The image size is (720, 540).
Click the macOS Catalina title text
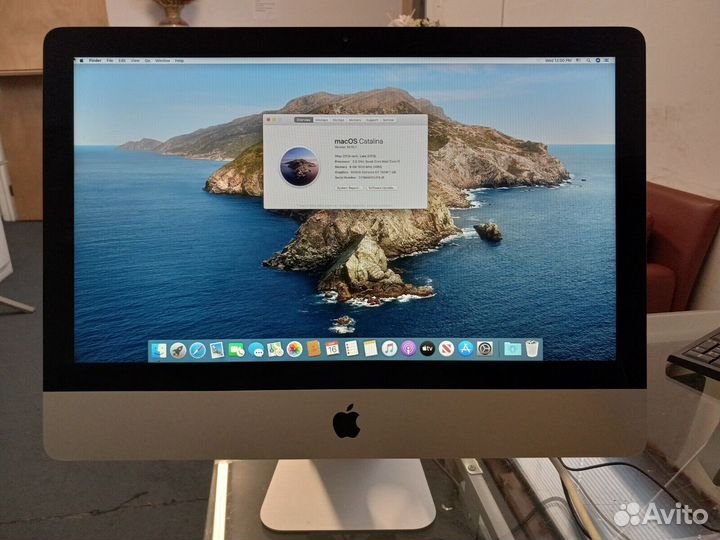[359, 141]
